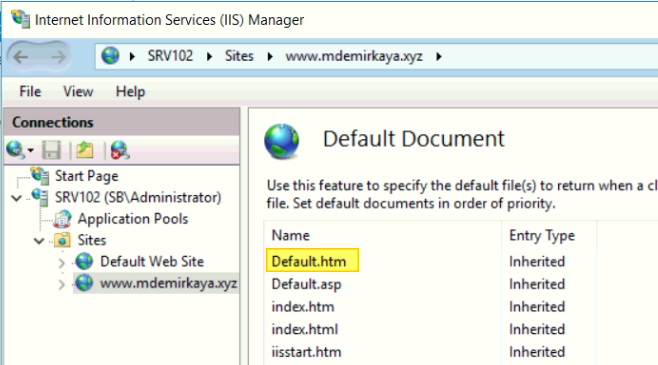The width and height of the screenshot is (658, 365).
Task: Click the Delete Connection icon
Action: point(120,150)
